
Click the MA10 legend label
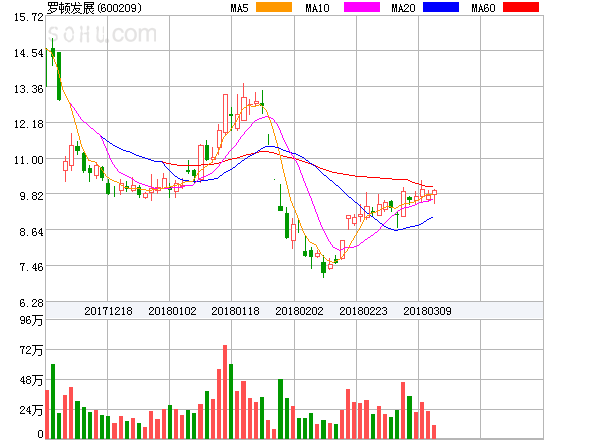pos(317,8)
